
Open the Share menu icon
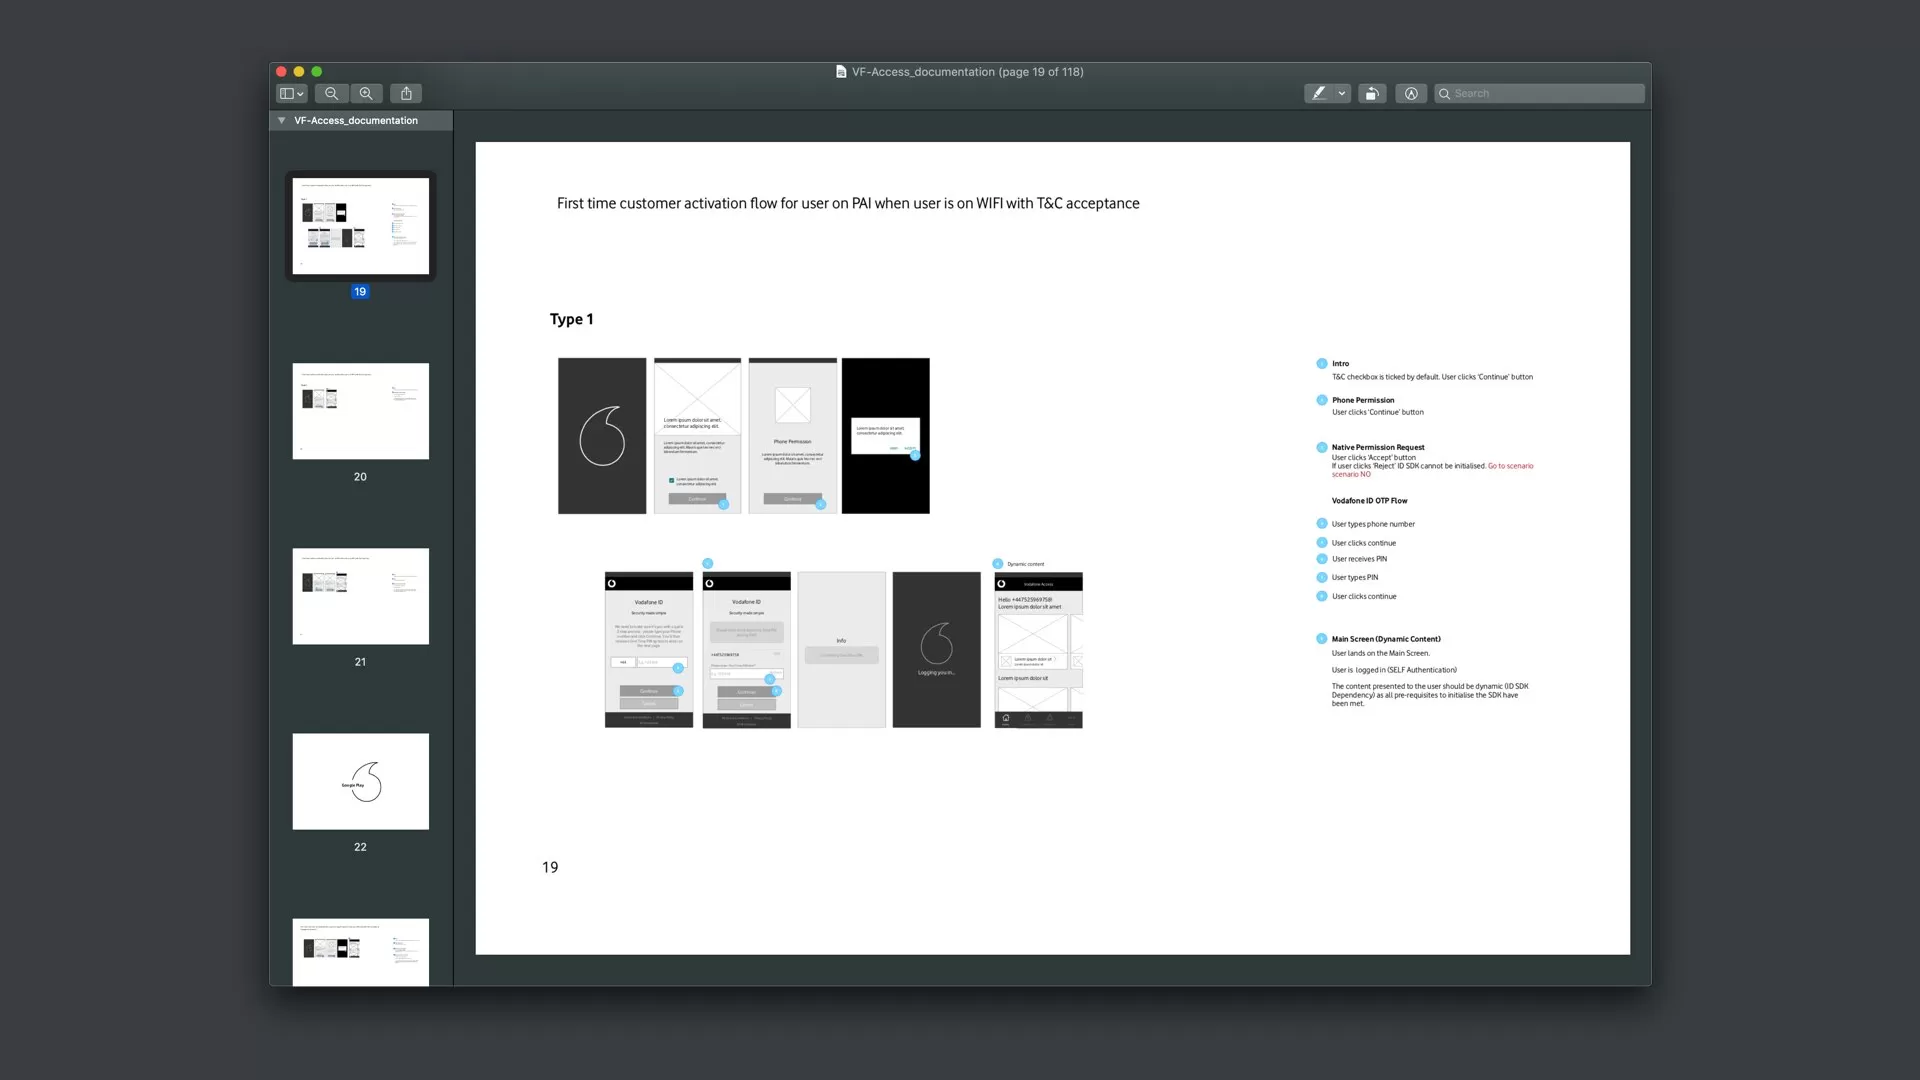(x=406, y=94)
